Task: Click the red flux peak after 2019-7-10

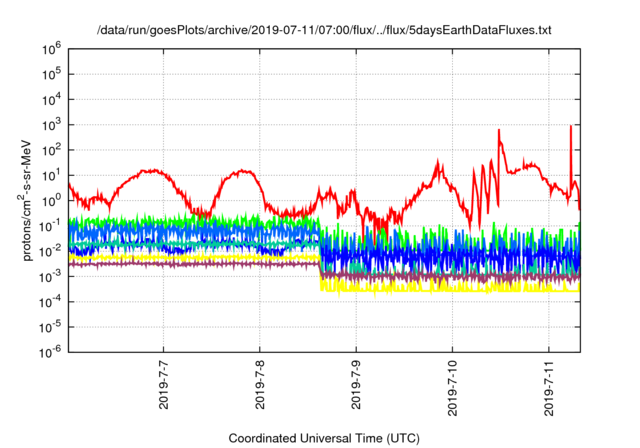Action: tap(499, 131)
